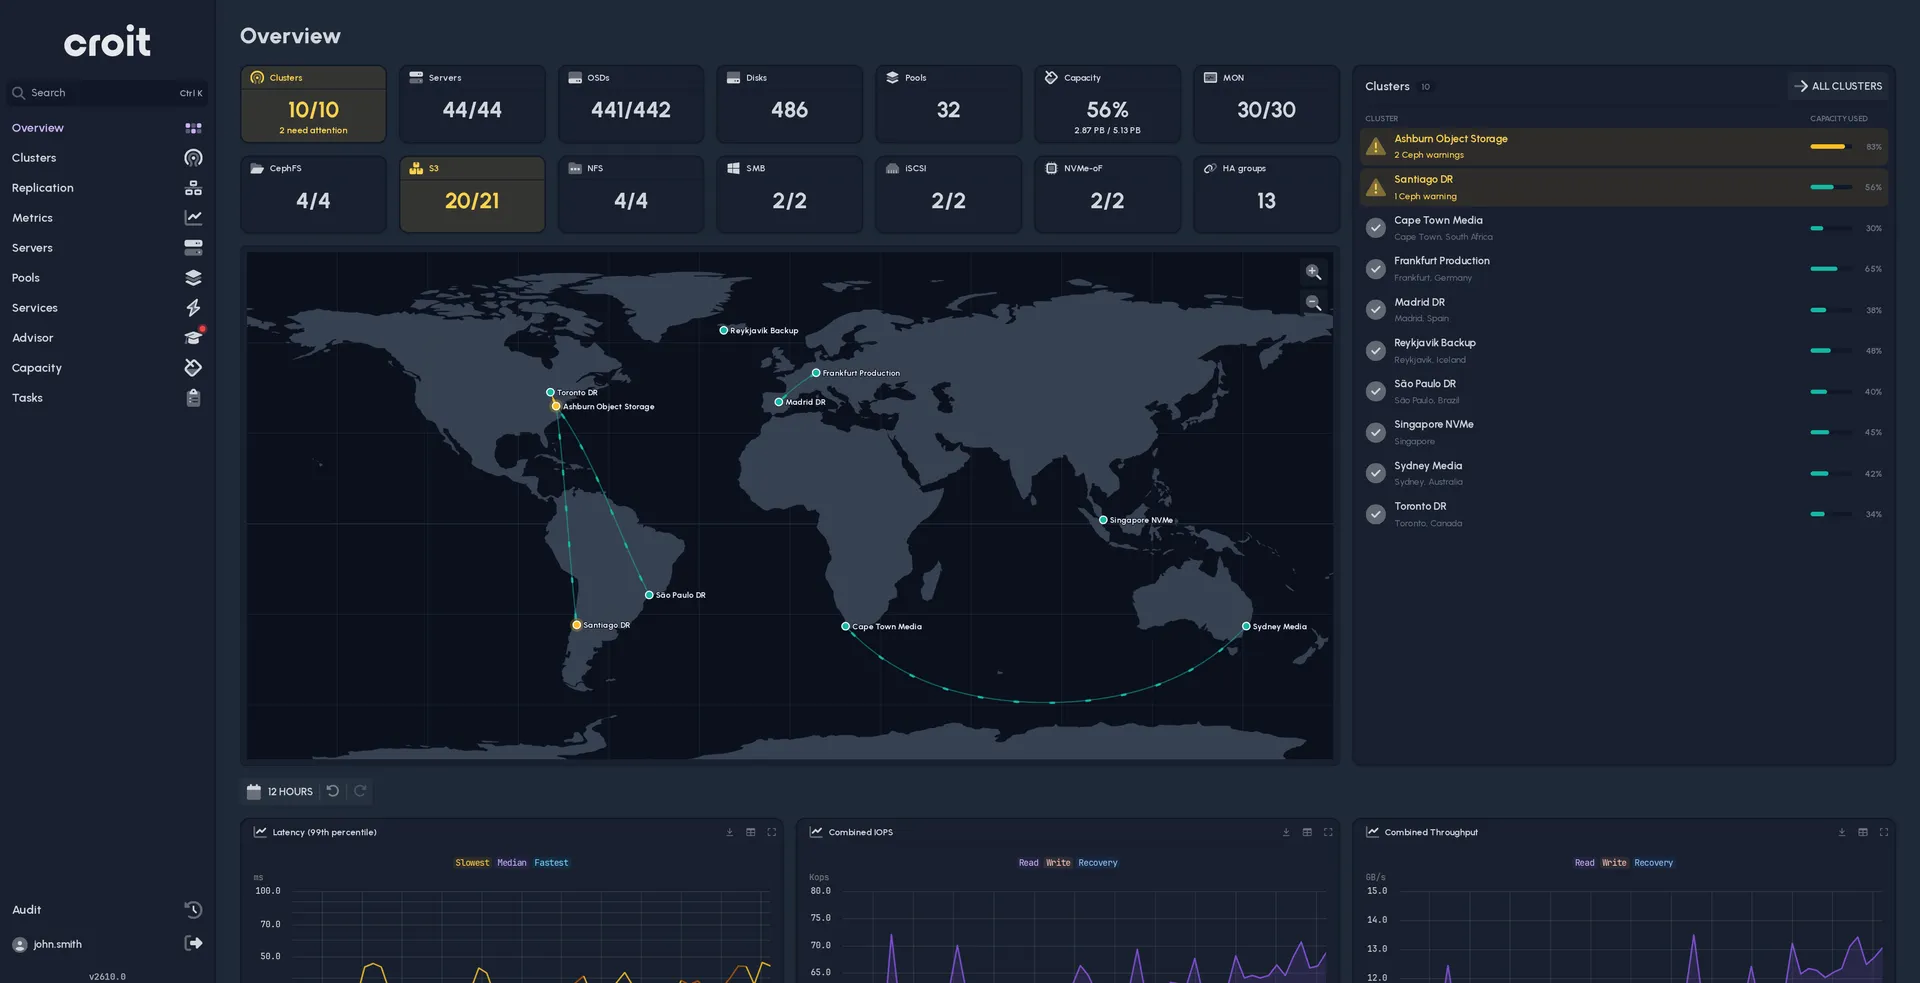Click the Capacity tag icon in sidebar
This screenshot has height=983, width=1920.
click(x=193, y=368)
